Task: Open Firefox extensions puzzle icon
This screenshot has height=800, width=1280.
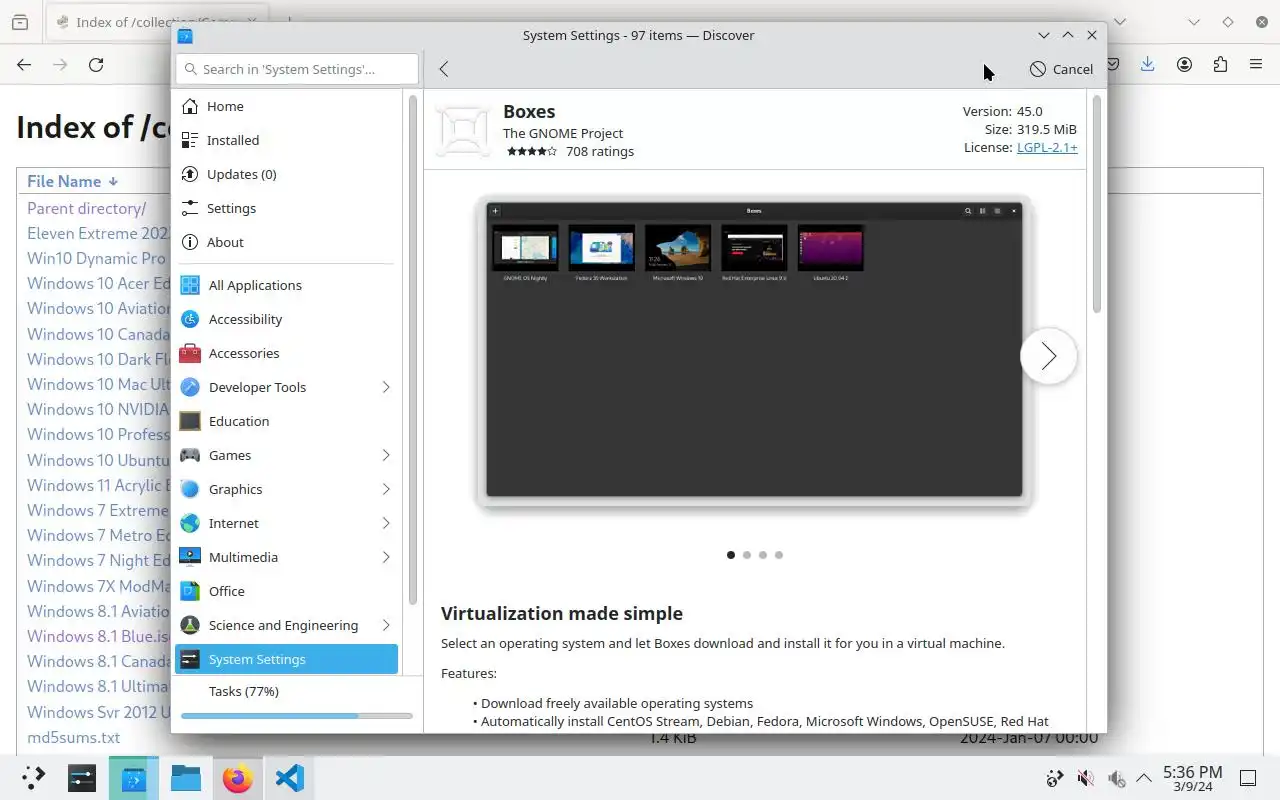Action: 1220,64
